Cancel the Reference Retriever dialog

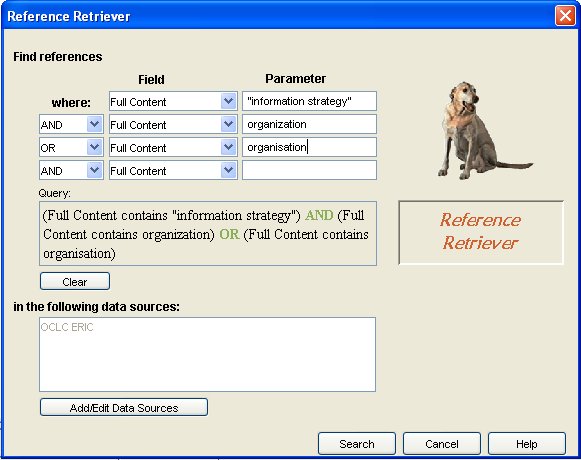click(442, 443)
